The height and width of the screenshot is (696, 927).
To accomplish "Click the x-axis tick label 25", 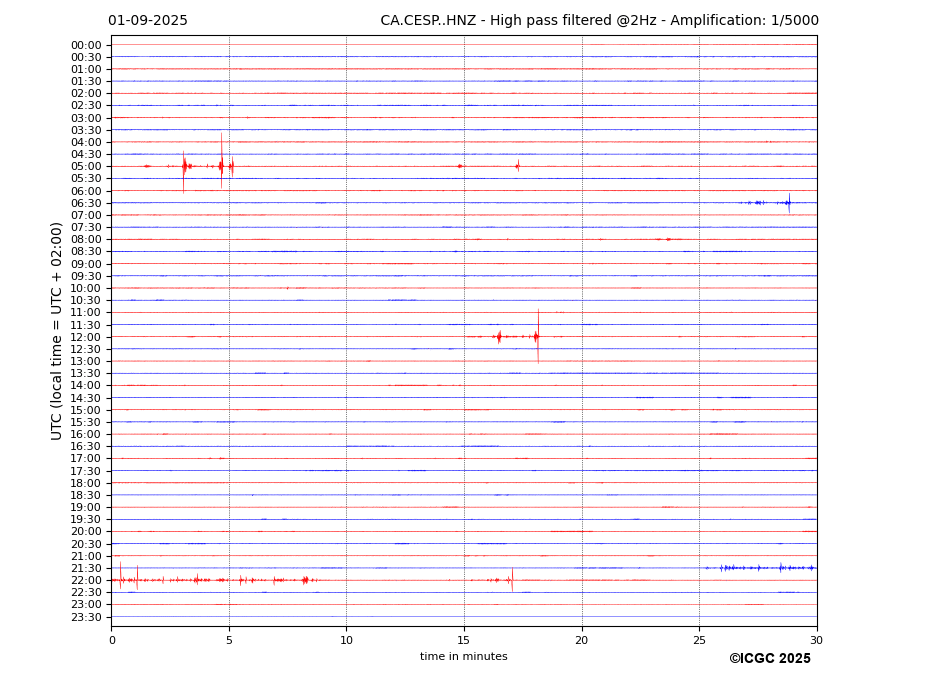I will [x=699, y=640].
